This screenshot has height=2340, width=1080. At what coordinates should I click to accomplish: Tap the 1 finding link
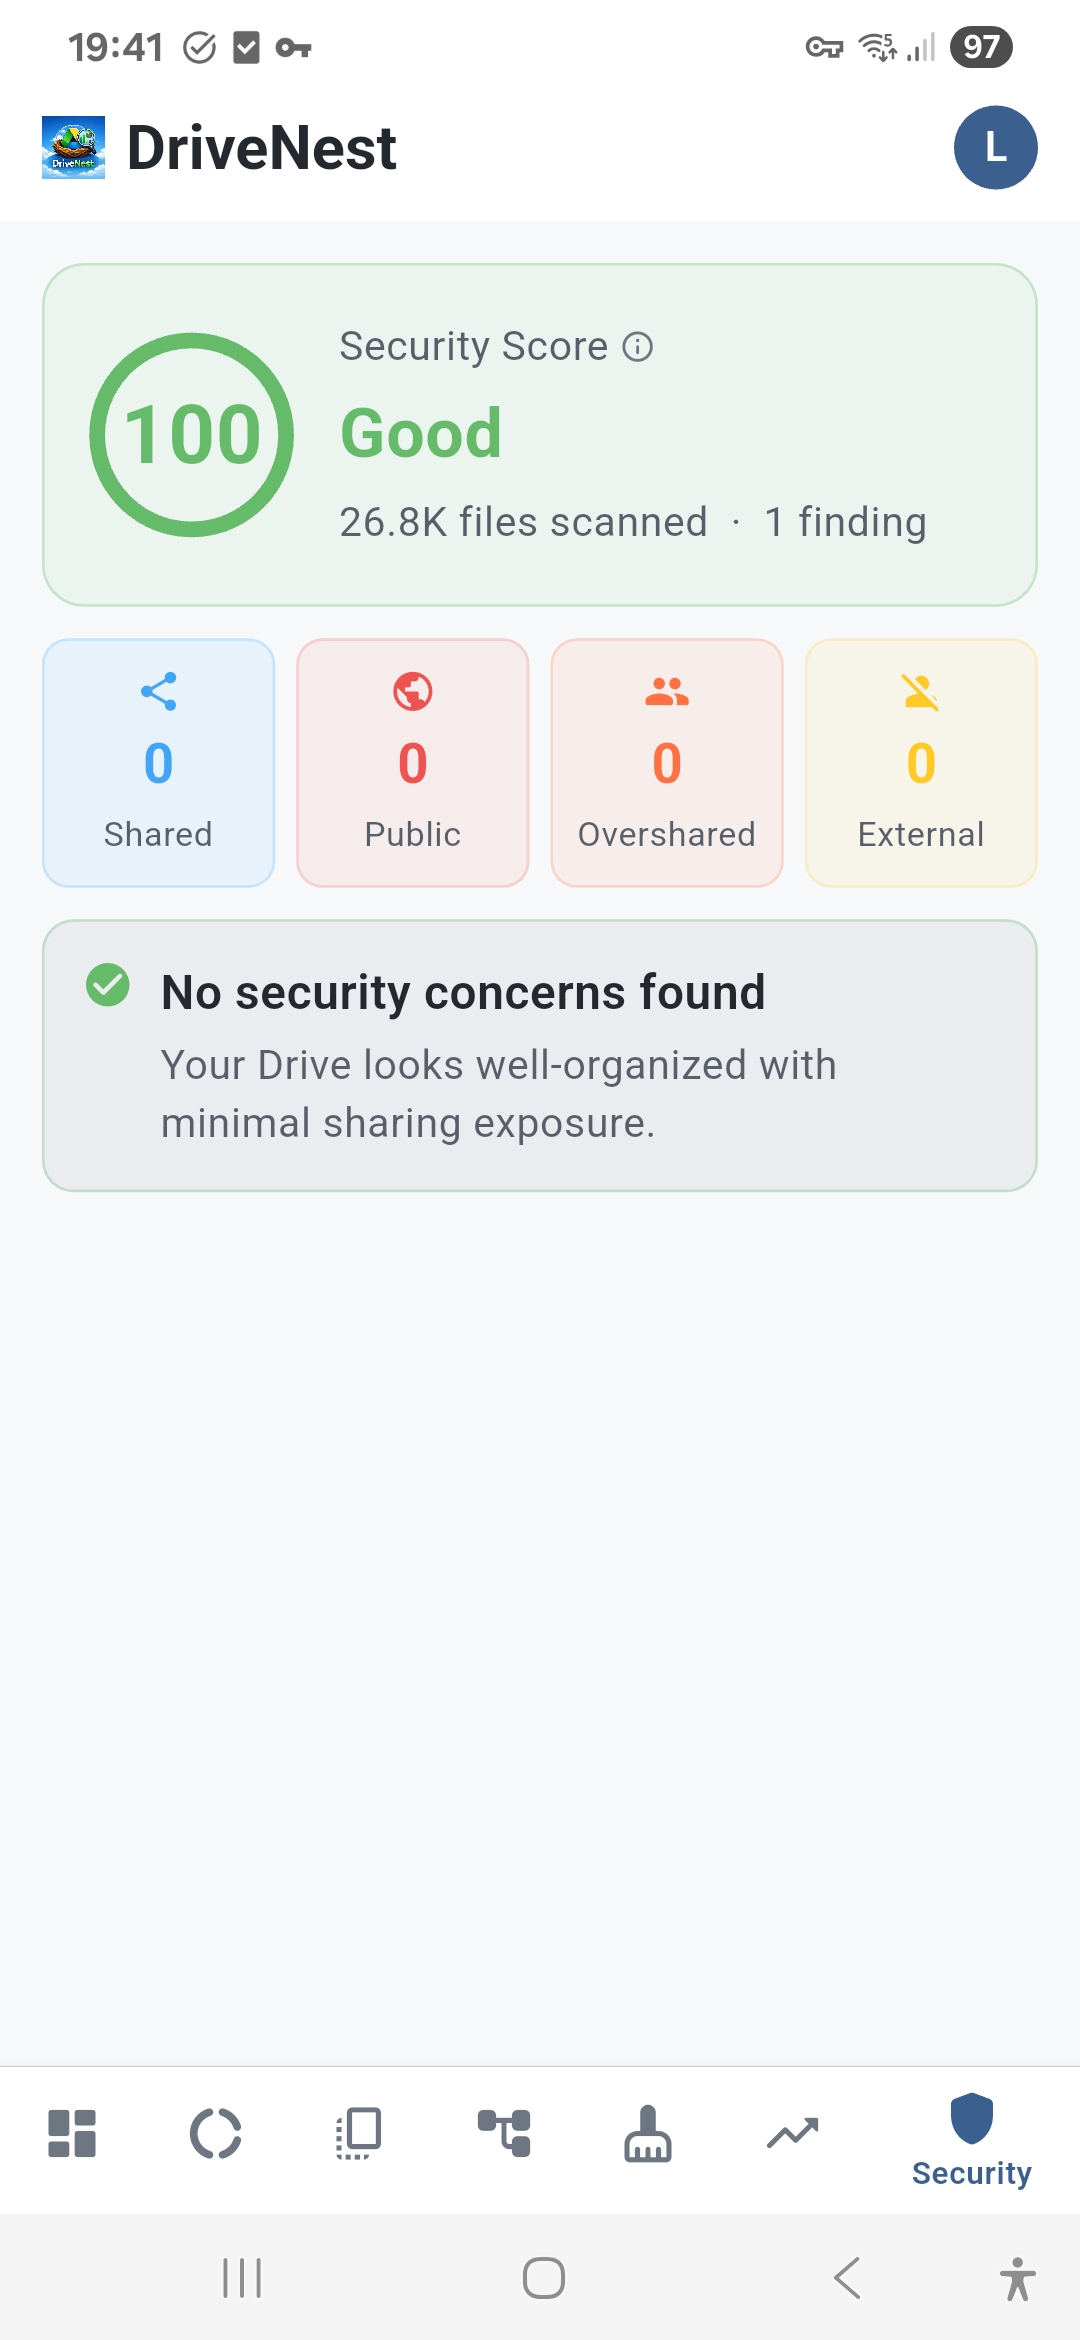(845, 521)
